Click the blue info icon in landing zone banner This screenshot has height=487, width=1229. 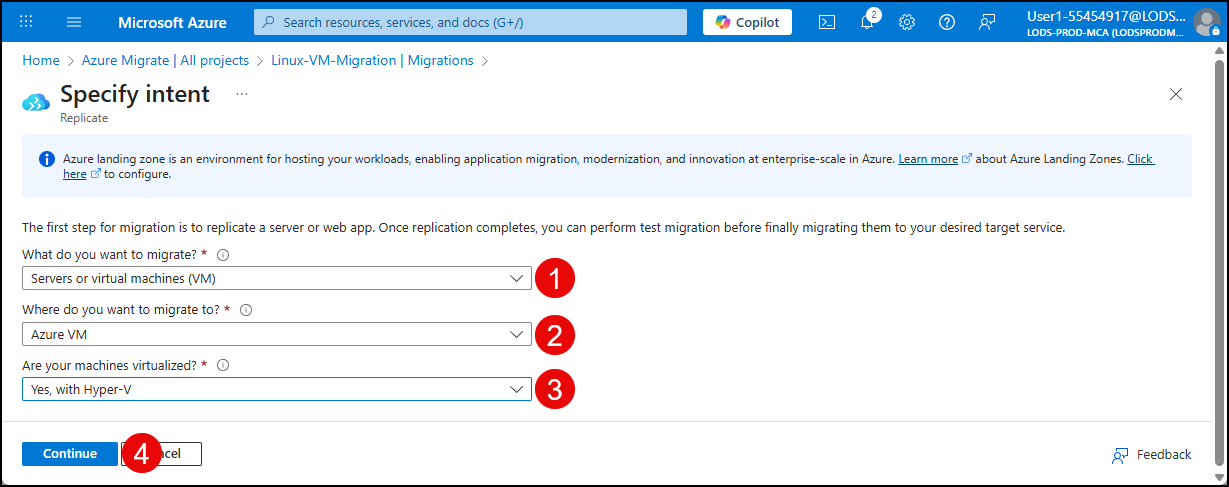click(x=46, y=159)
